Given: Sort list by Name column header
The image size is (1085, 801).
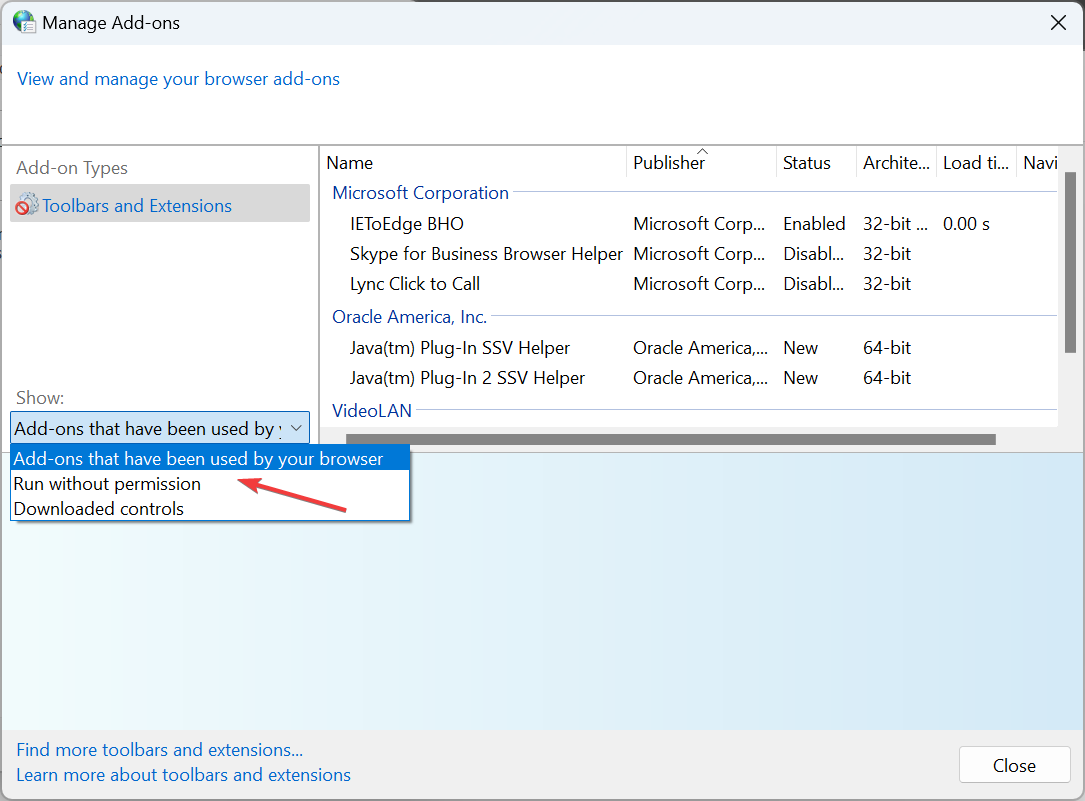Looking at the screenshot, I should coord(350,163).
